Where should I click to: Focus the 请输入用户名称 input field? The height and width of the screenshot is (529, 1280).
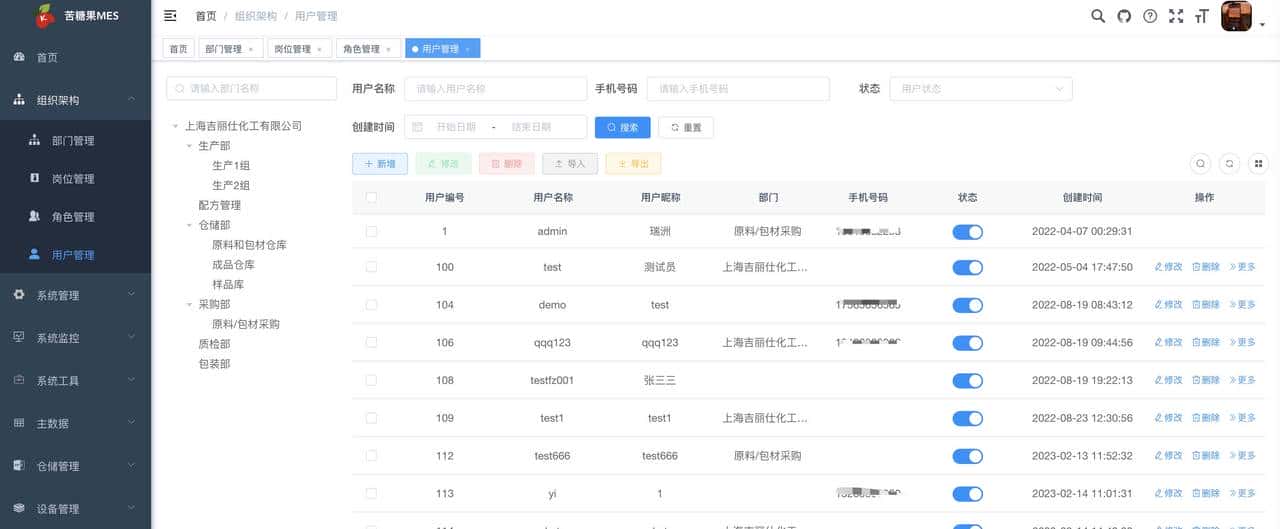(495, 88)
